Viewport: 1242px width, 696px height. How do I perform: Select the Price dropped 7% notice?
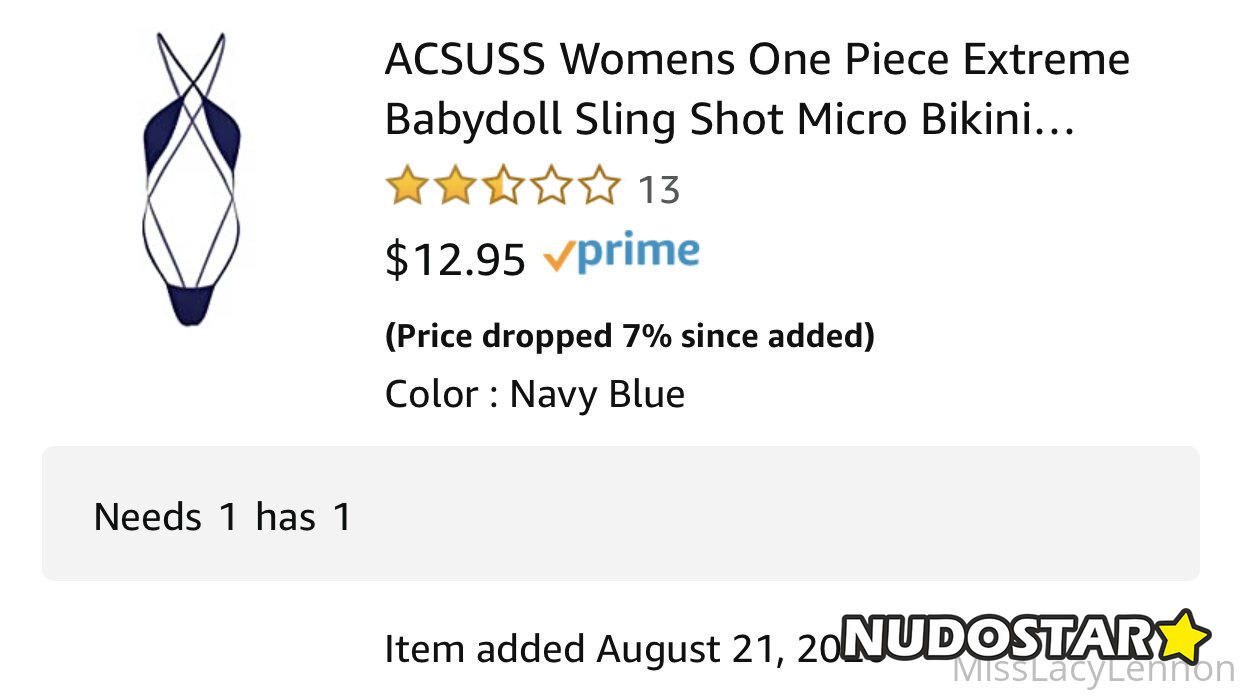629,336
